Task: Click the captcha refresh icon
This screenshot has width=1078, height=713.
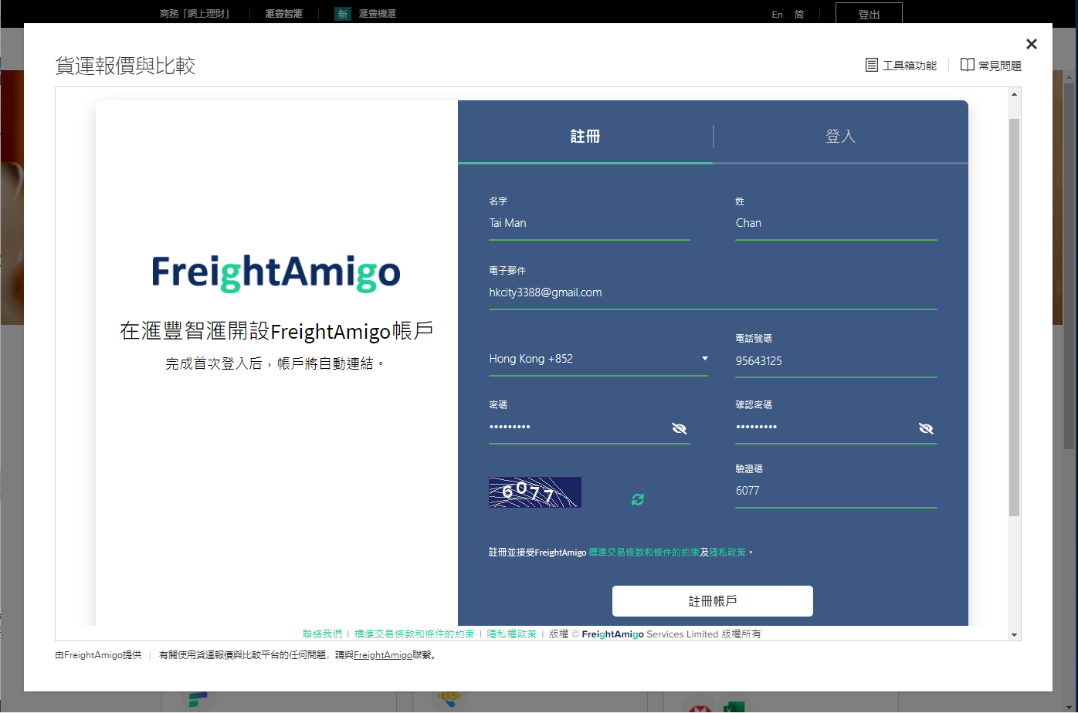Action: pyautogui.click(x=637, y=499)
